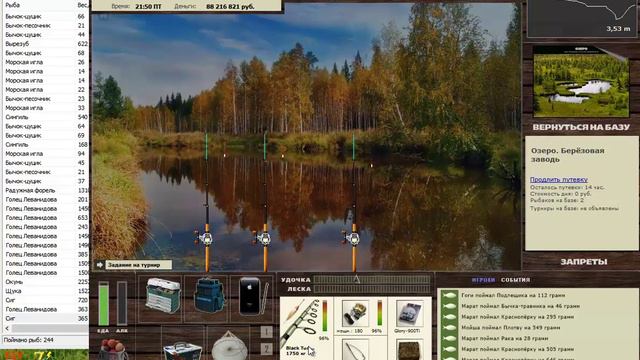
Task: Click the reel durability bar showing 96%
Action: click(380, 313)
